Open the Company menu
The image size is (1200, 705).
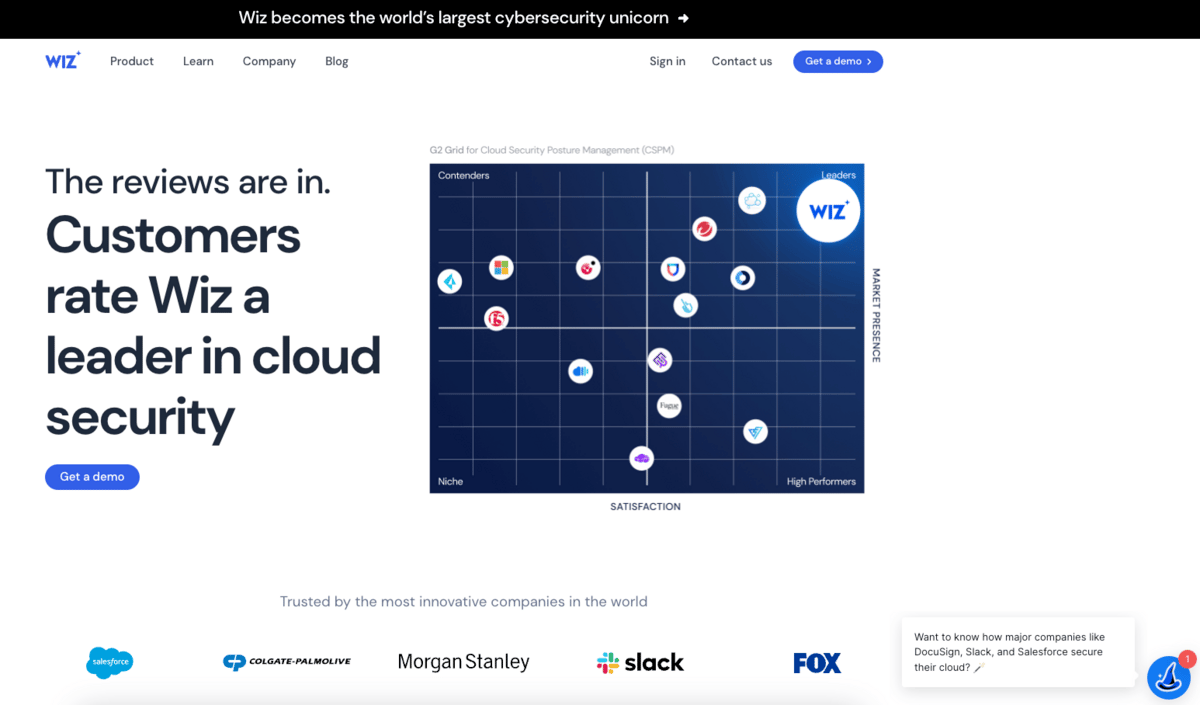point(269,61)
